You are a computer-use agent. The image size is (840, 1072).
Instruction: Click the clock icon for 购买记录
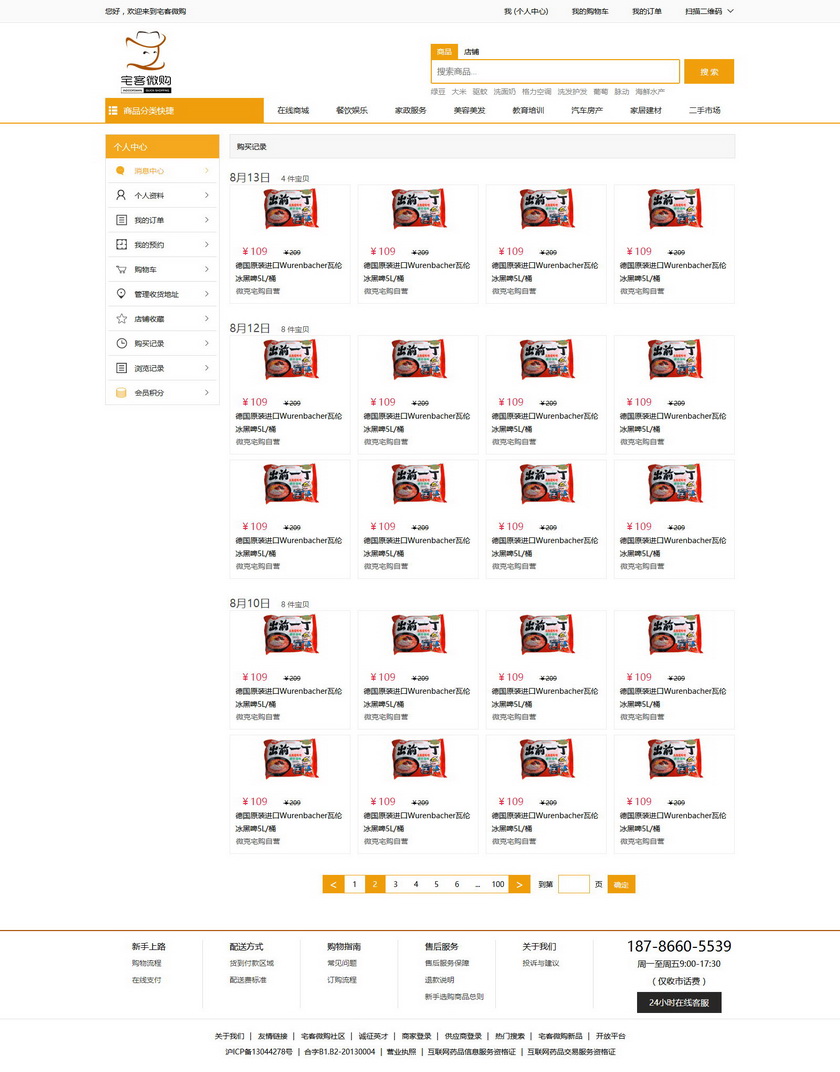(121, 343)
